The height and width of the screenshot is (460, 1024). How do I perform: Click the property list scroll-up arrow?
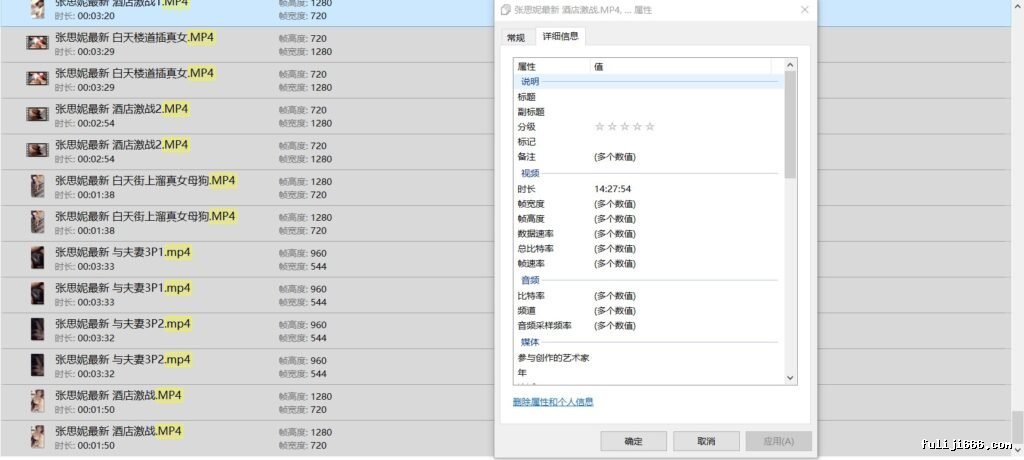click(790, 65)
